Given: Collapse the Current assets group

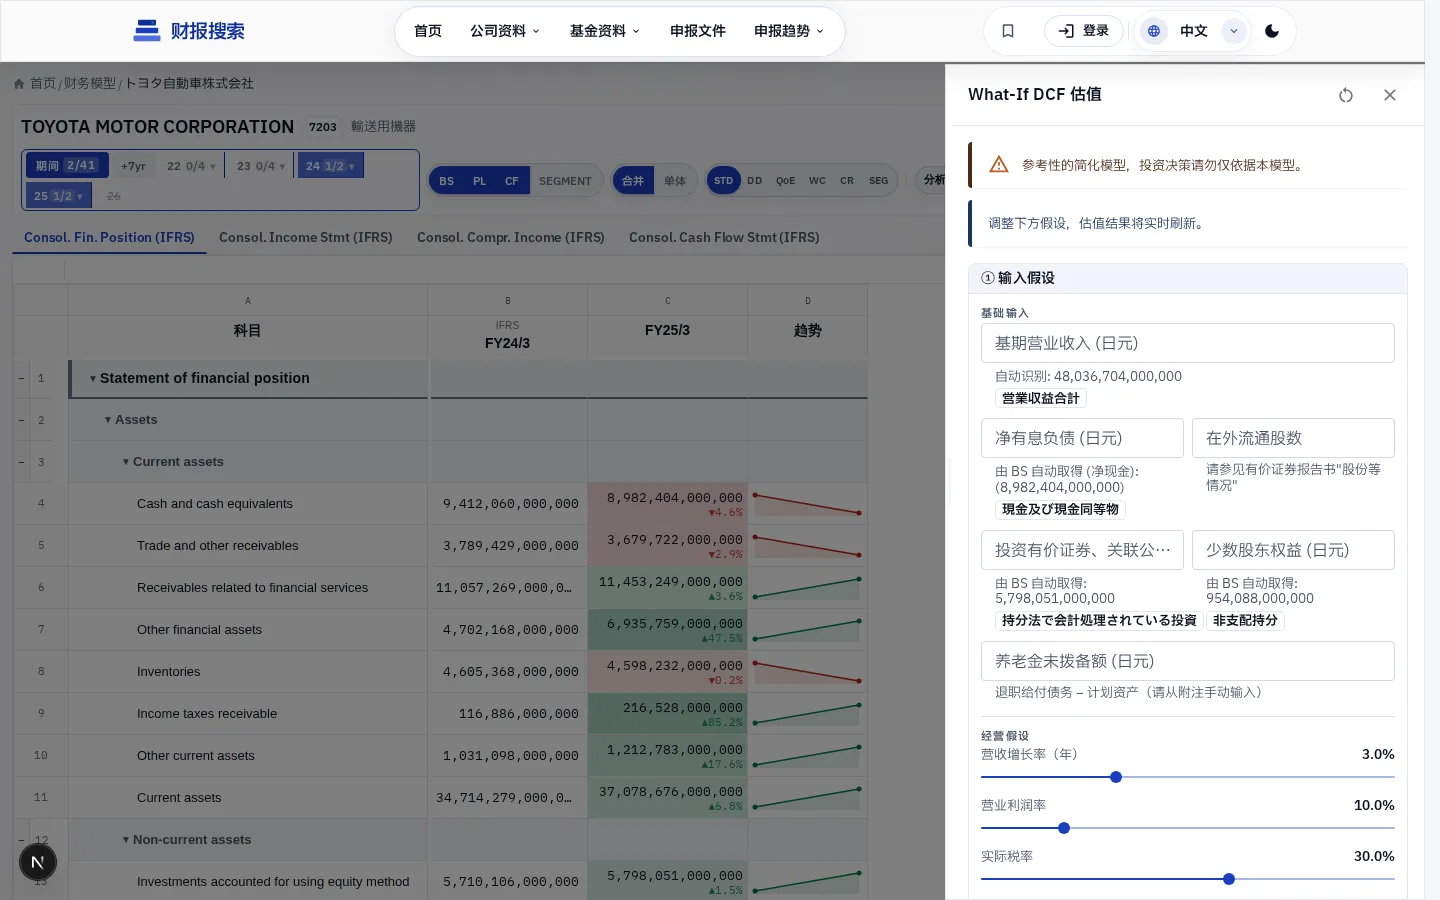Looking at the screenshot, I should click(126, 462).
